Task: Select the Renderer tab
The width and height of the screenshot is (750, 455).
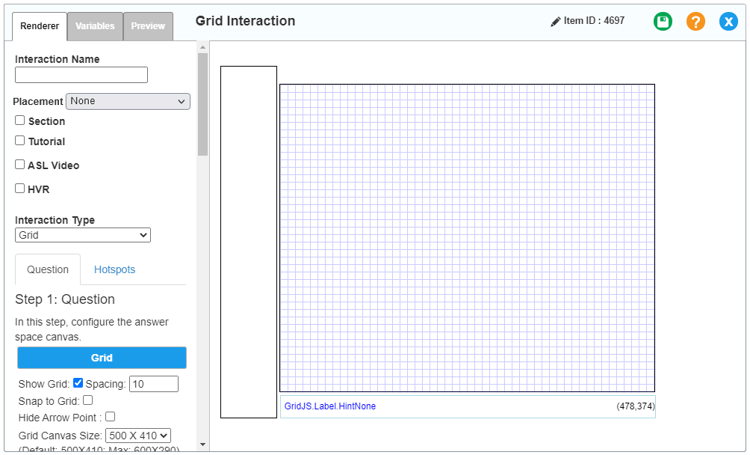Action: pos(39,26)
